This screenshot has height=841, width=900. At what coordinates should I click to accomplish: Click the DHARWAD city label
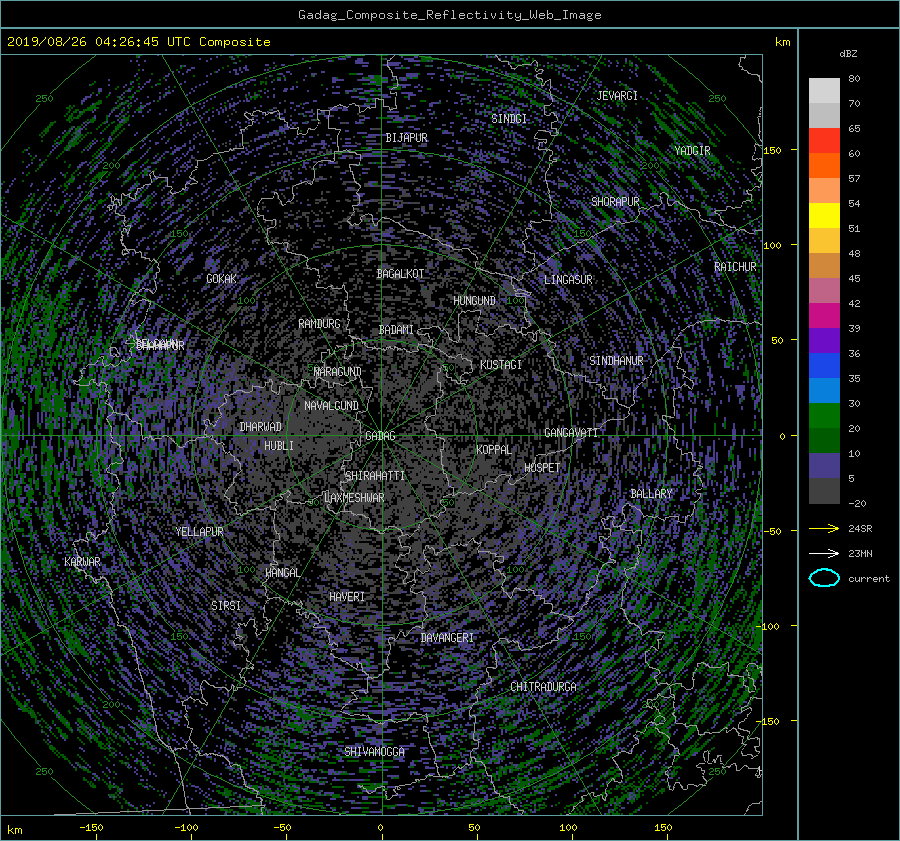tap(261, 427)
